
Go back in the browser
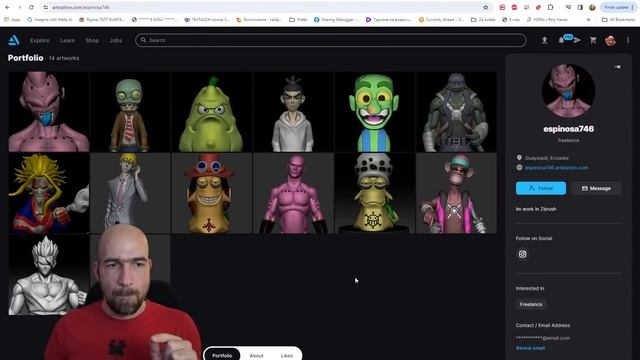pyautogui.click(x=7, y=7)
